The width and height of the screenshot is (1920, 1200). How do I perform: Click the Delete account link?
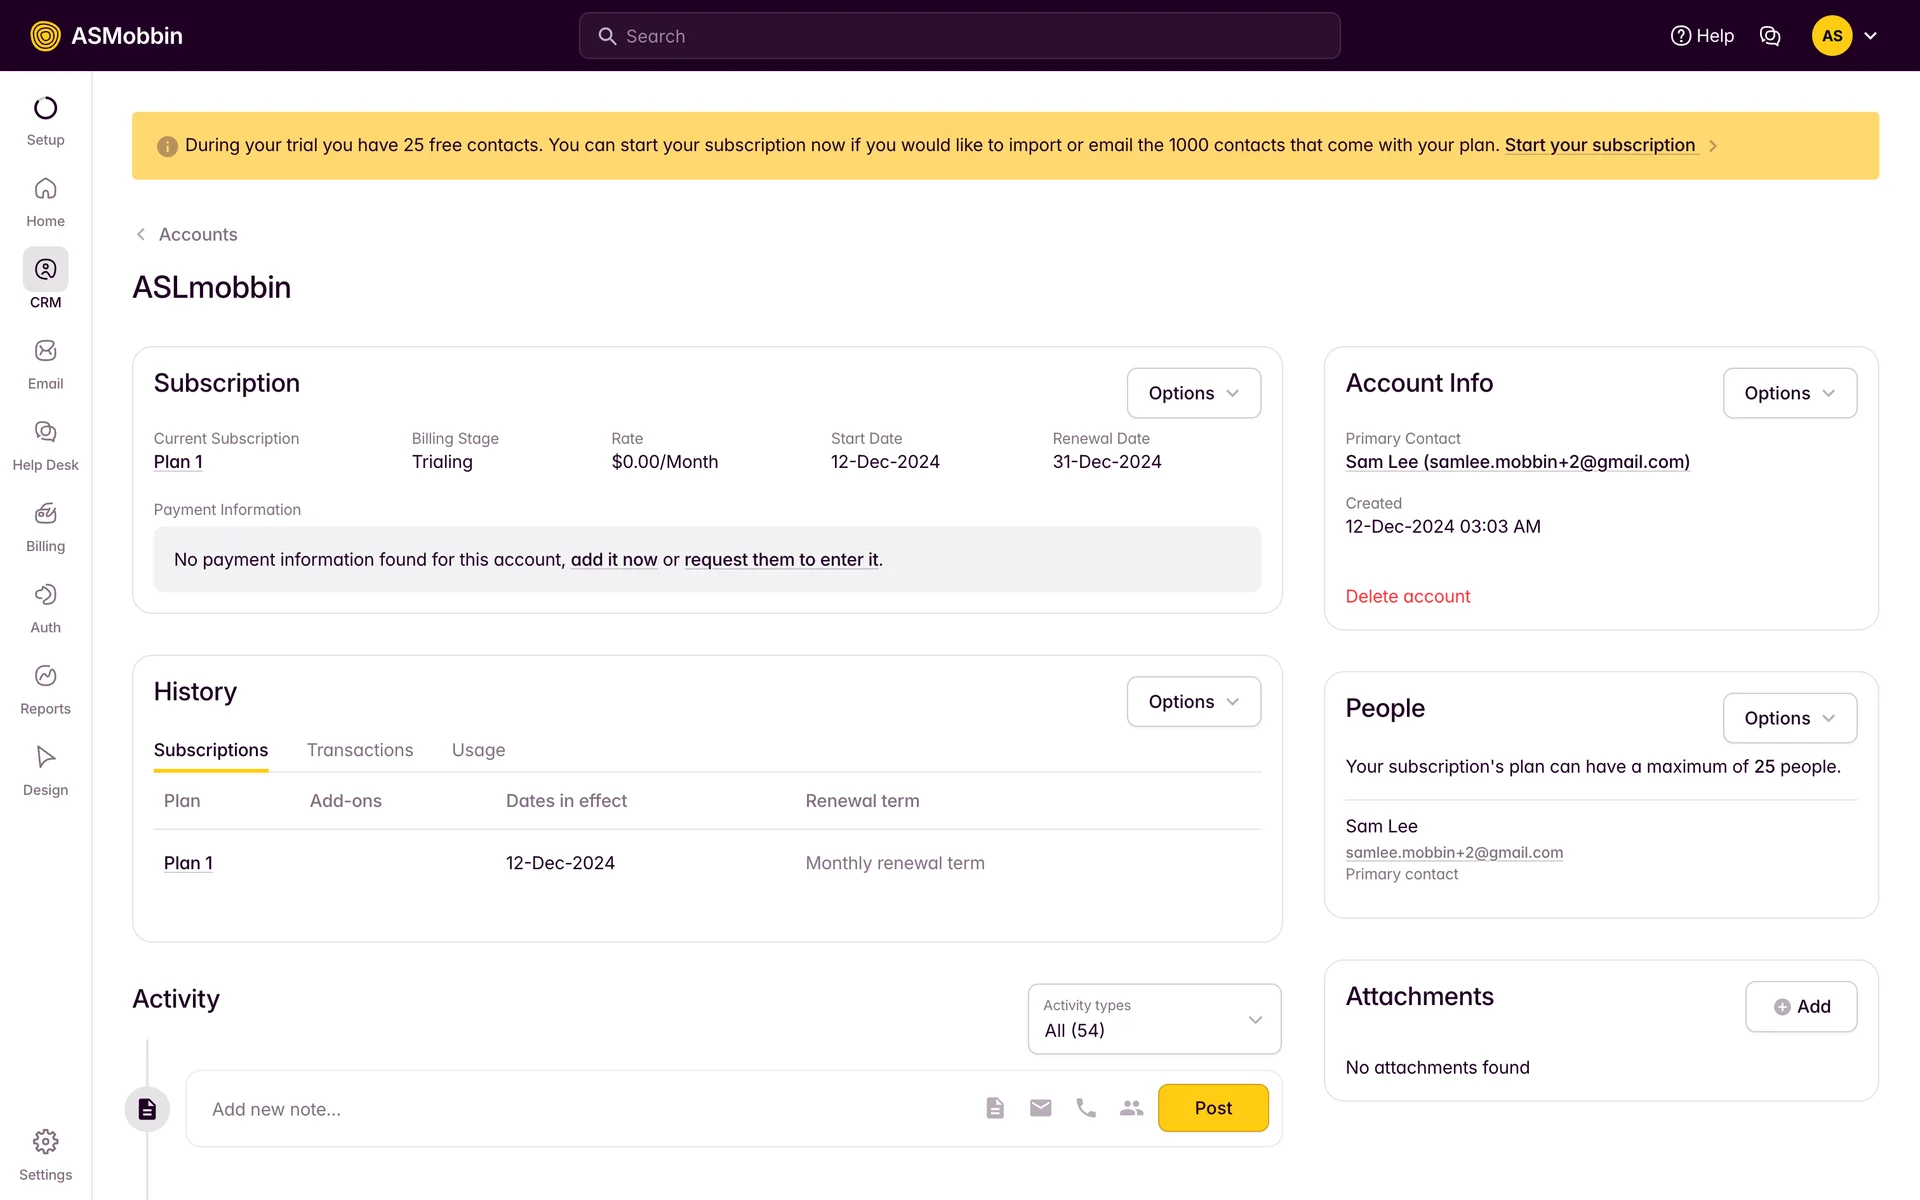pos(1407,597)
